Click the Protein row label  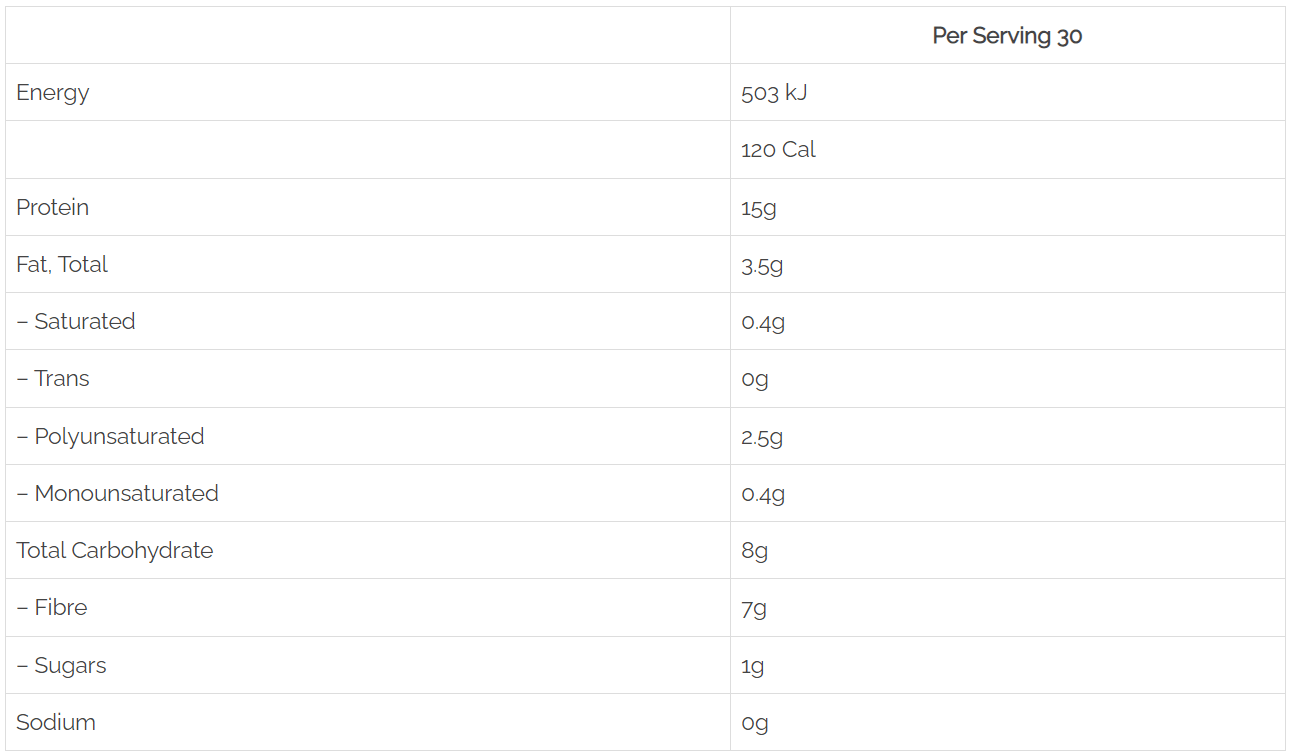tap(53, 207)
